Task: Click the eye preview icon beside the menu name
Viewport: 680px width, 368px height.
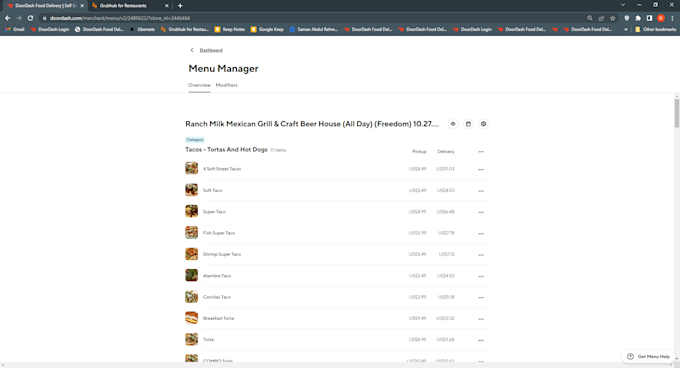Action: (x=453, y=124)
